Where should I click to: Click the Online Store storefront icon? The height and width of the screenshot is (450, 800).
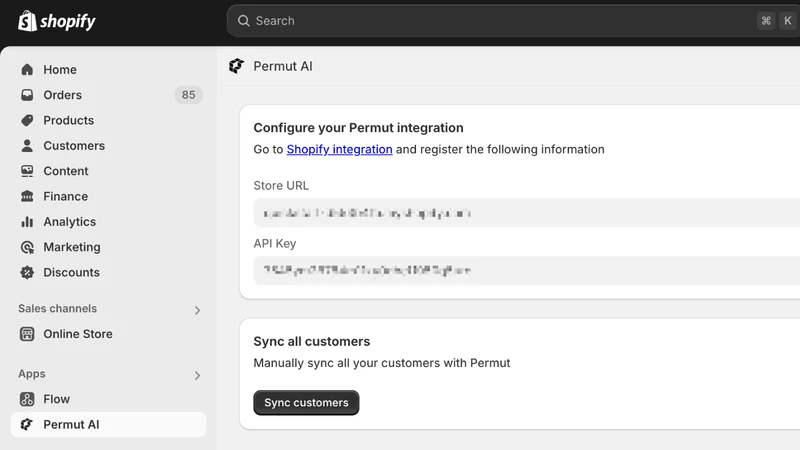(x=27, y=334)
